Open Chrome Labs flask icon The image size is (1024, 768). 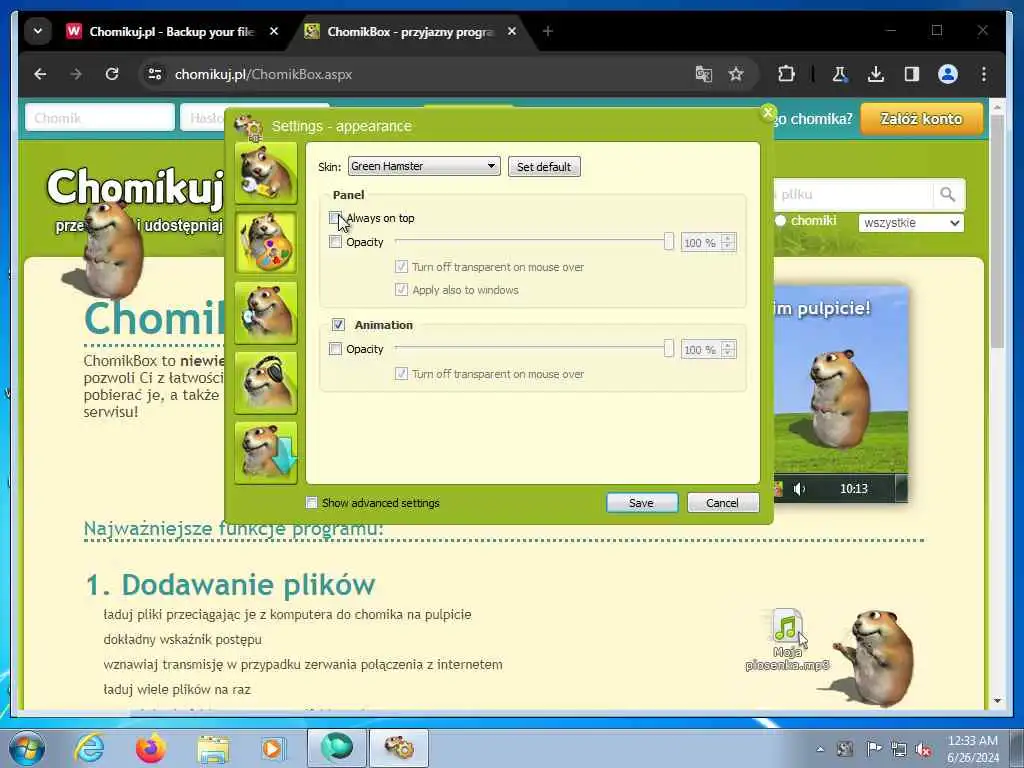840,74
